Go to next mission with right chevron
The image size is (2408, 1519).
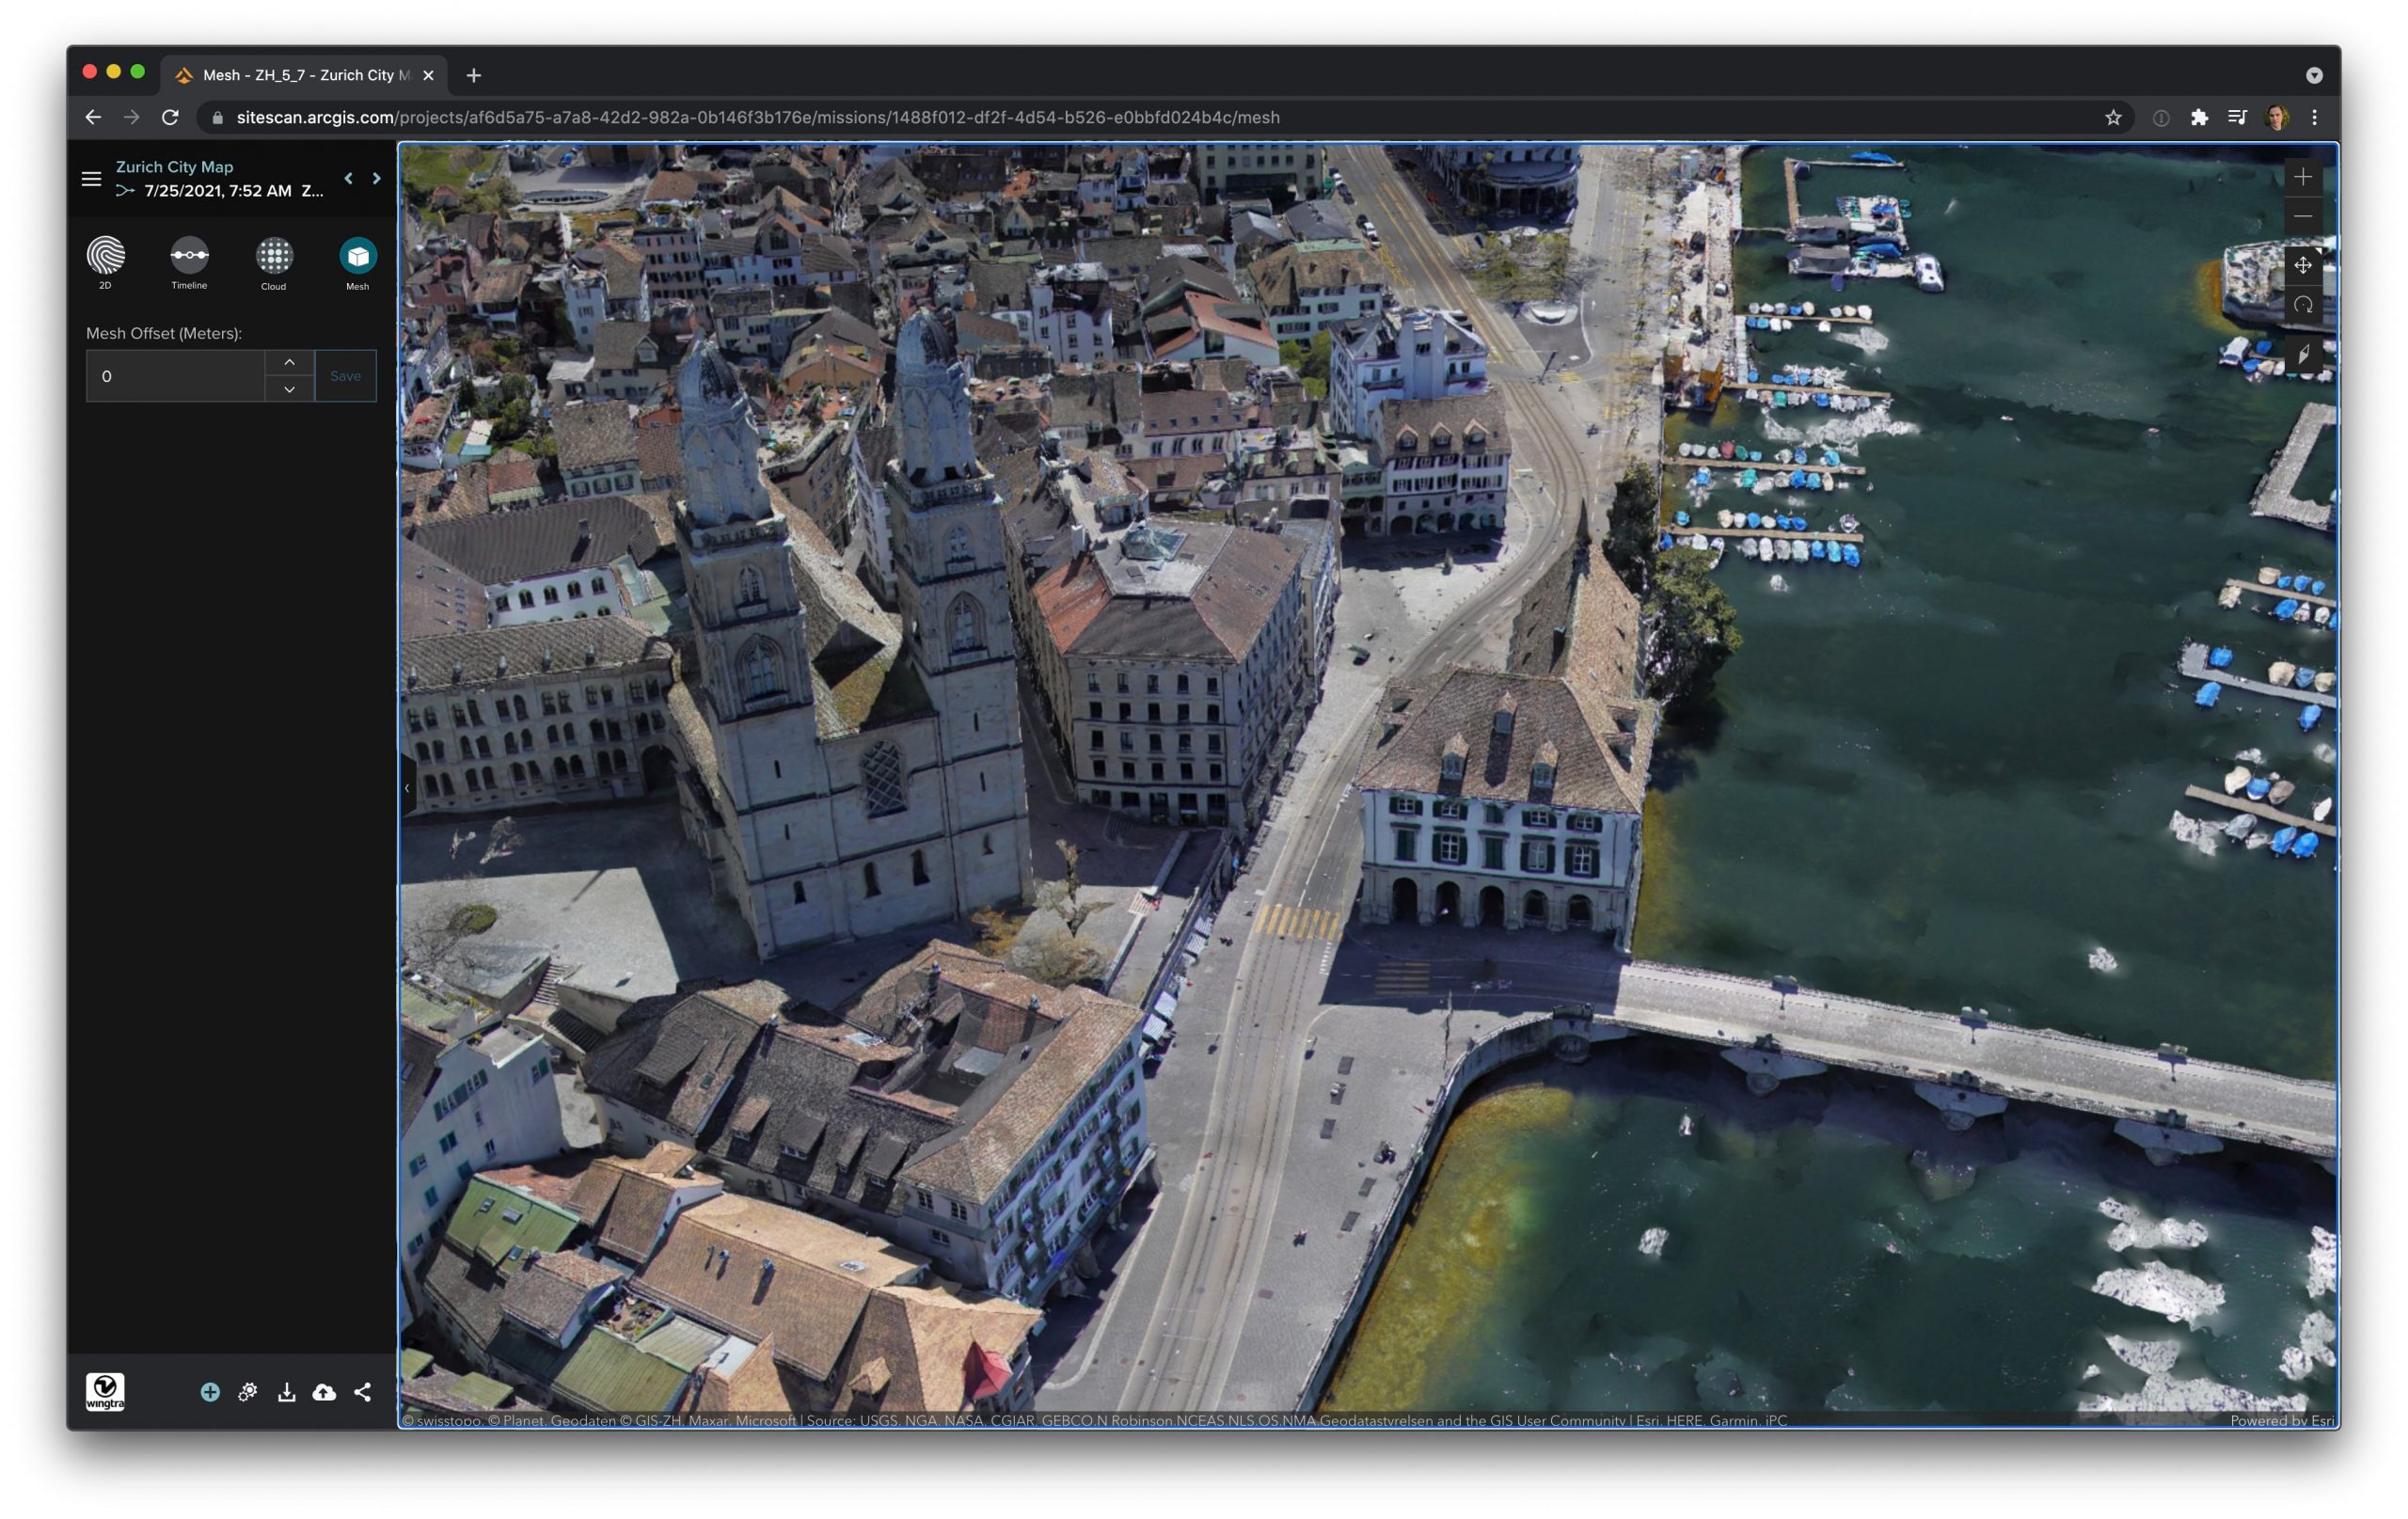tap(376, 178)
